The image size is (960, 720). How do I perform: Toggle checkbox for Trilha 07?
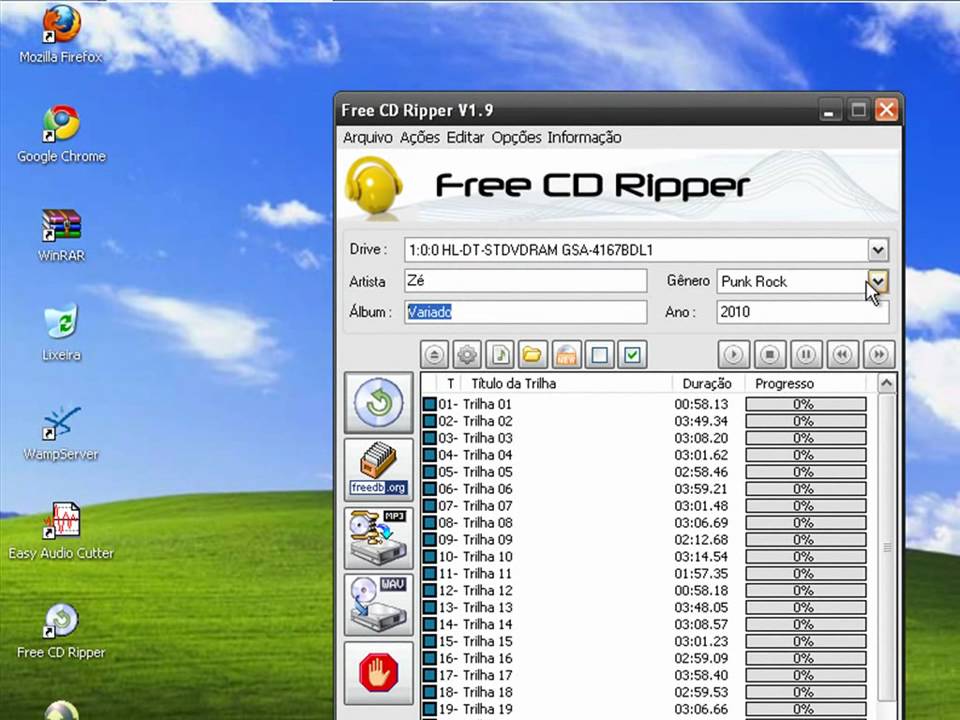pyautogui.click(x=430, y=506)
